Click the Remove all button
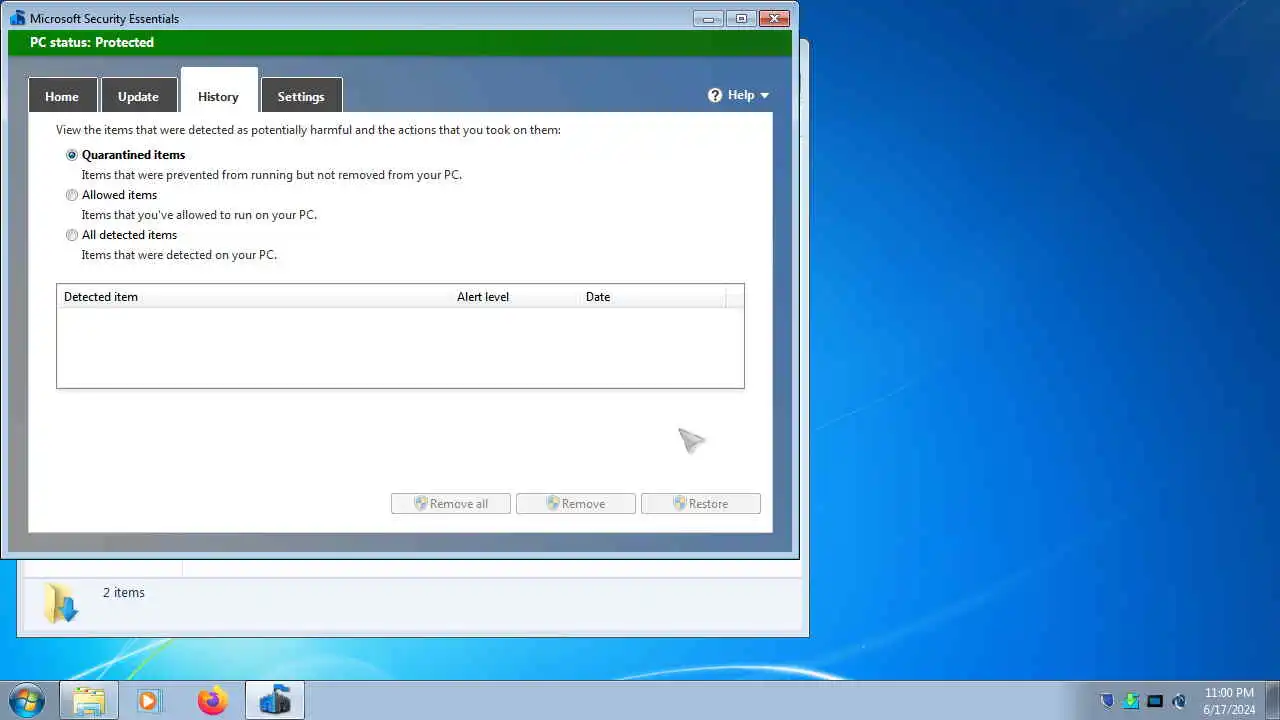 (451, 503)
